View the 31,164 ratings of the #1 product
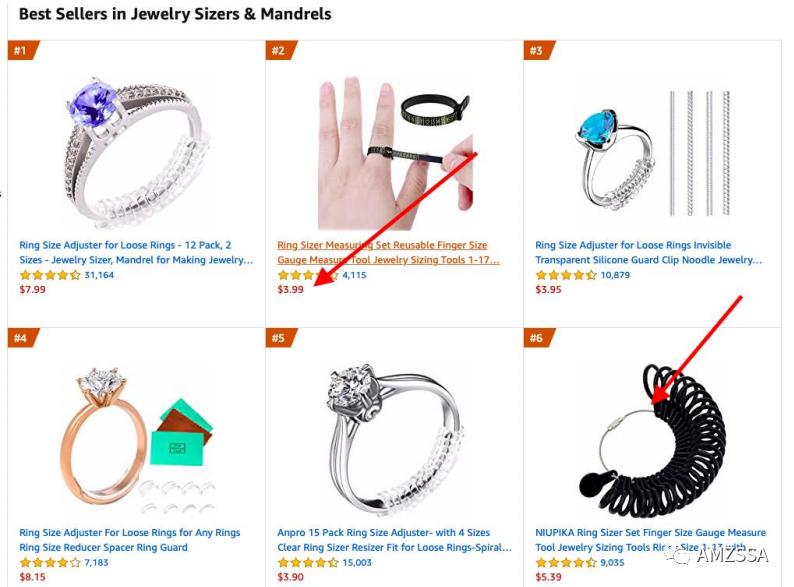 (99, 275)
